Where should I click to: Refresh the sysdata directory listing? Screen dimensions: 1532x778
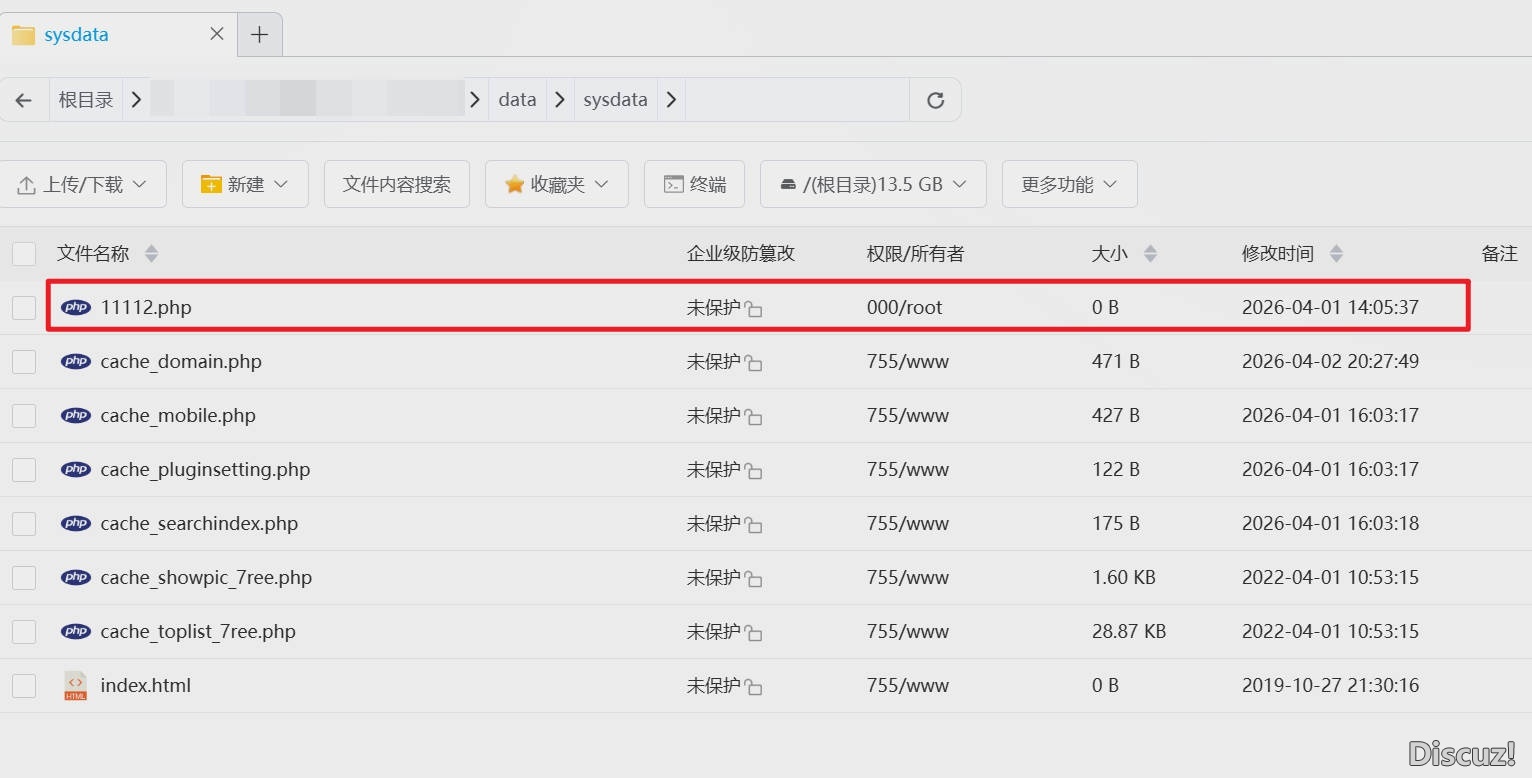point(934,99)
